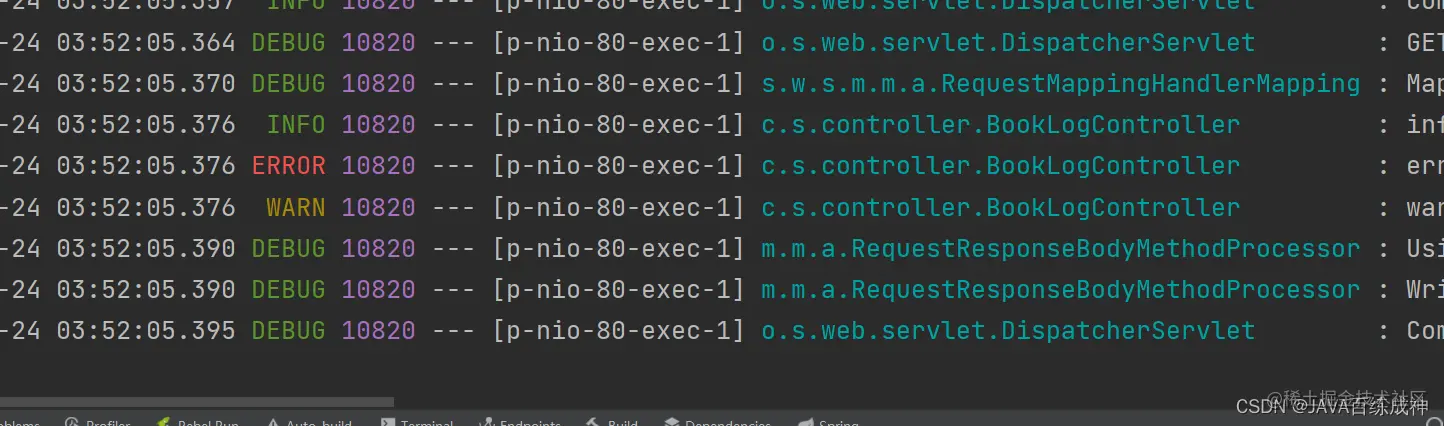Click thread name p-nio-80-exec-1 in 05.370 row

tap(619, 84)
